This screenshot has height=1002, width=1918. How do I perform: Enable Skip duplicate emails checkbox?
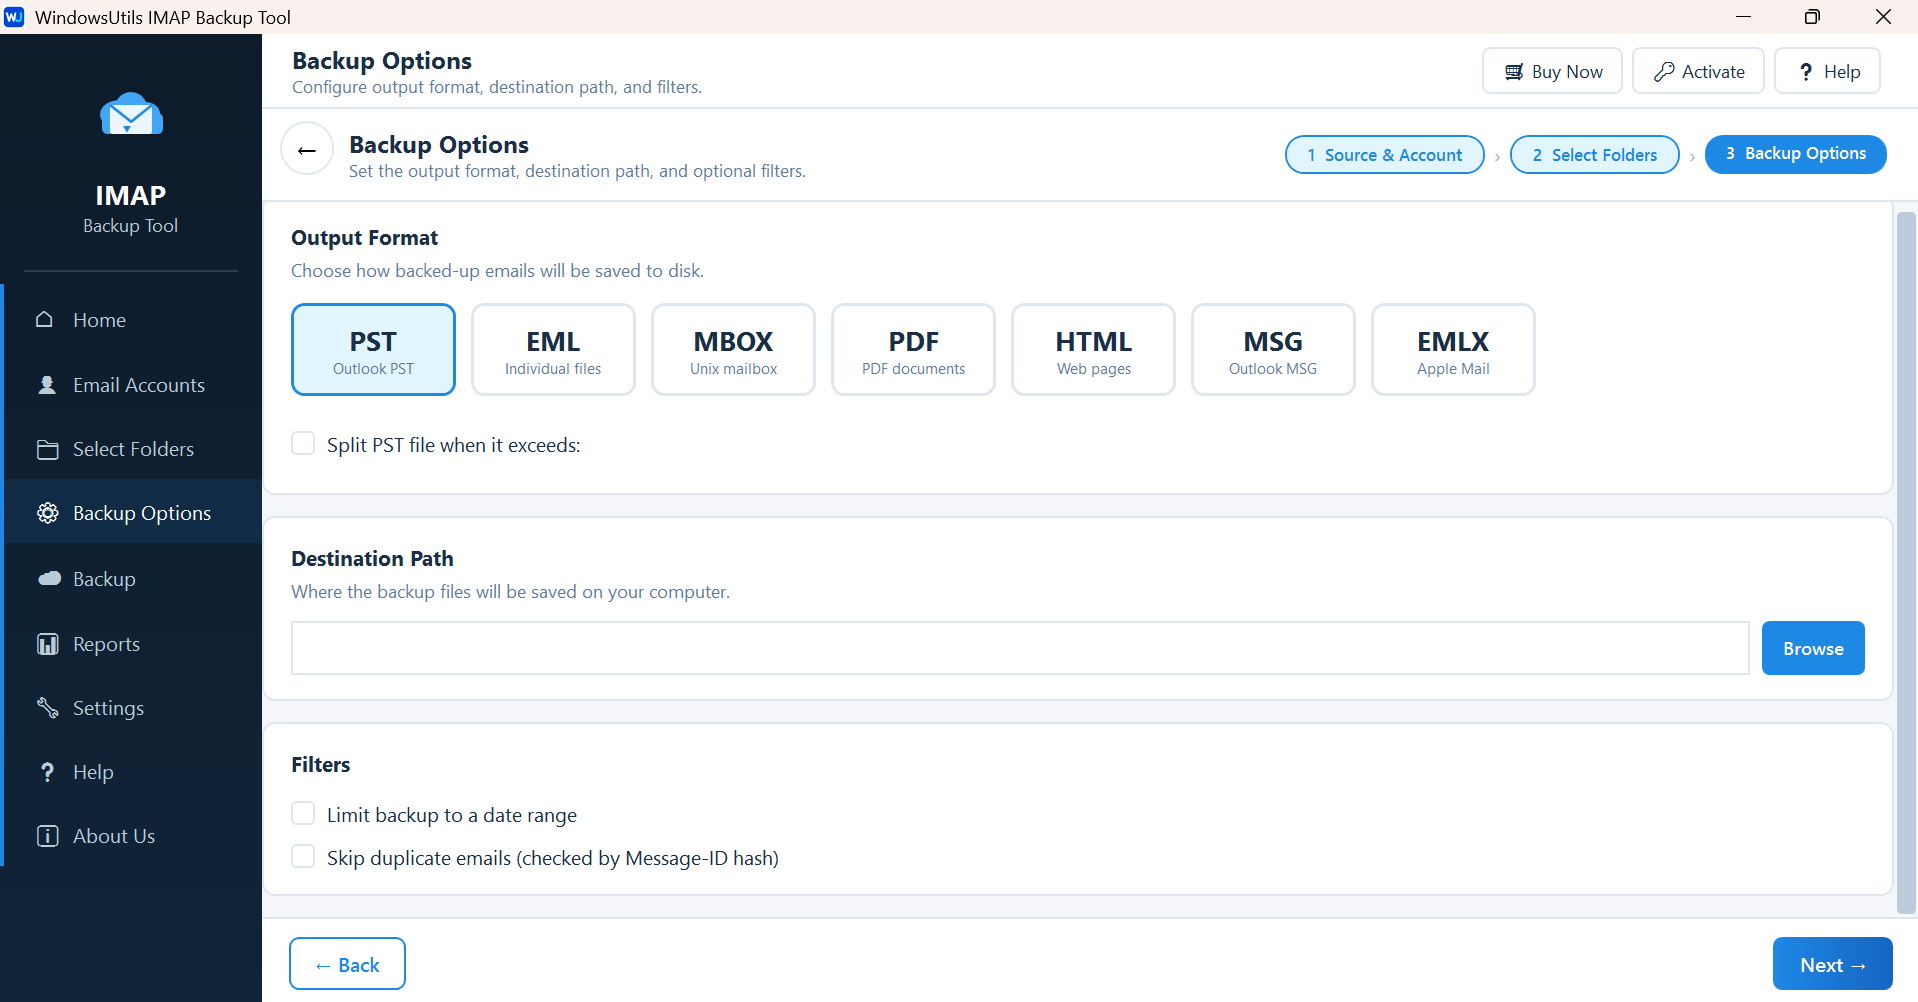pos(303,856)
